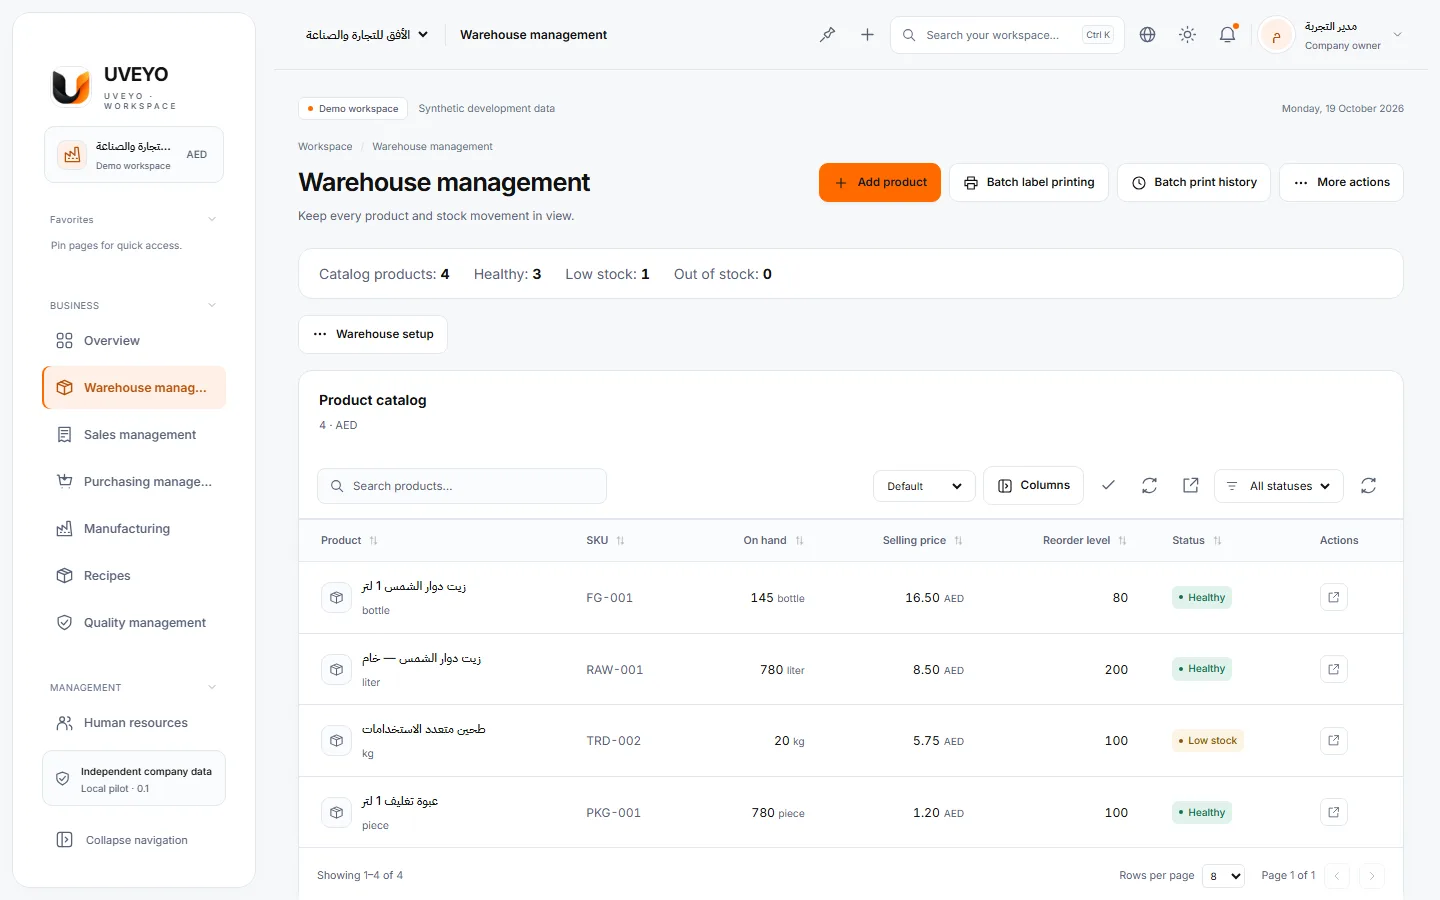Open the All statuses filter dropdown
This screenshot has width=1440, height=900.
pos(1278,486)
